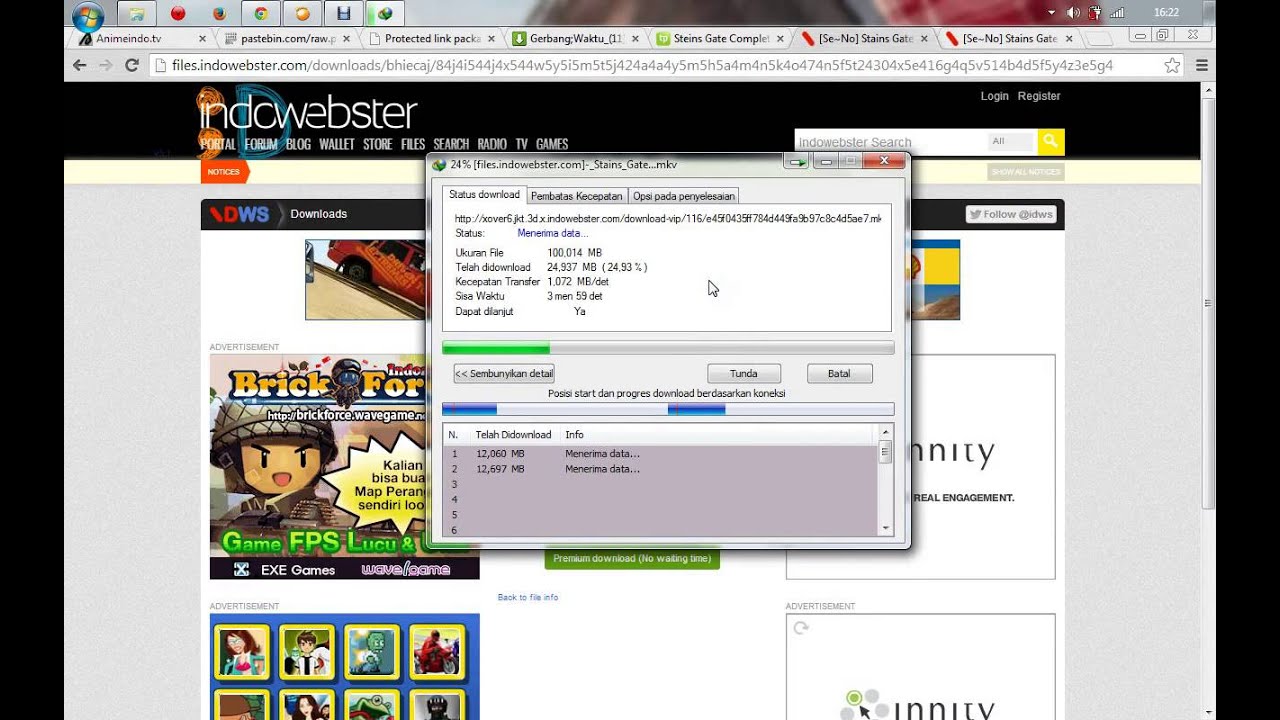Close the Animeindo.tv tab
1280x720 pixels.
(202, 39)
